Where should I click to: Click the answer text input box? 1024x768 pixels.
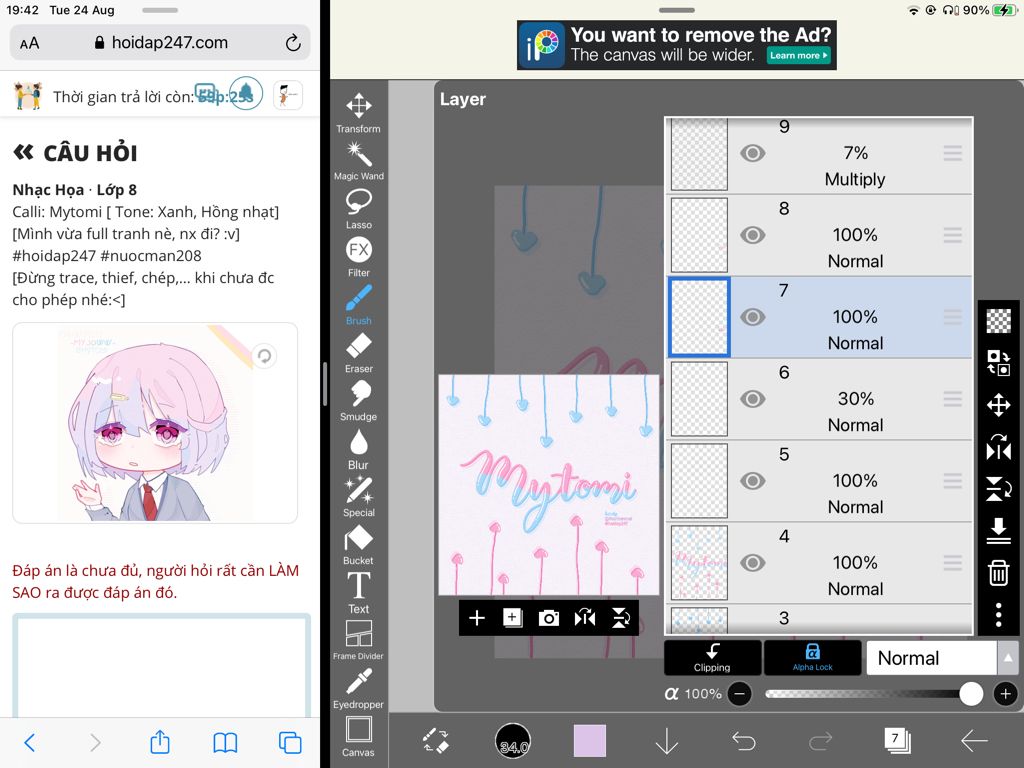point(161,666)
